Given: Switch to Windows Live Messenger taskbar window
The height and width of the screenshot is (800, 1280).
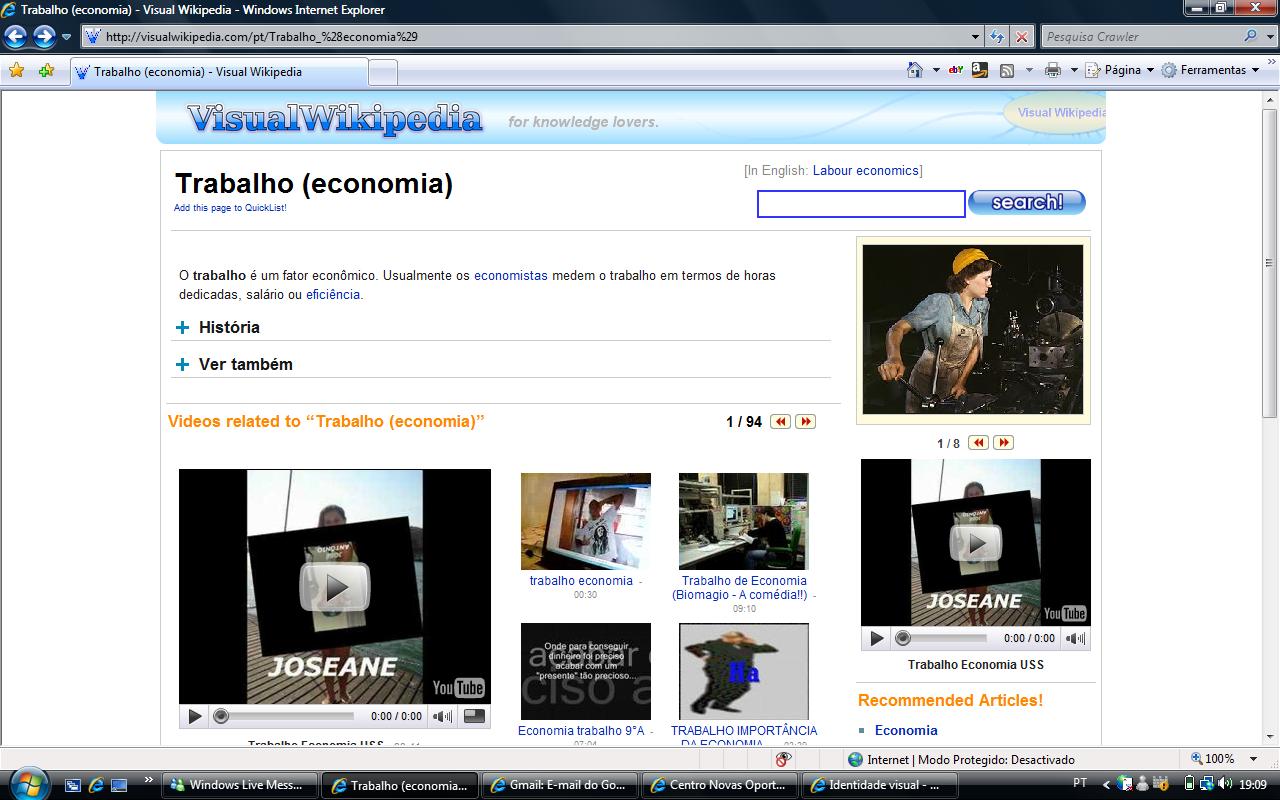Looking at the screenshot, I should [240, 785].
